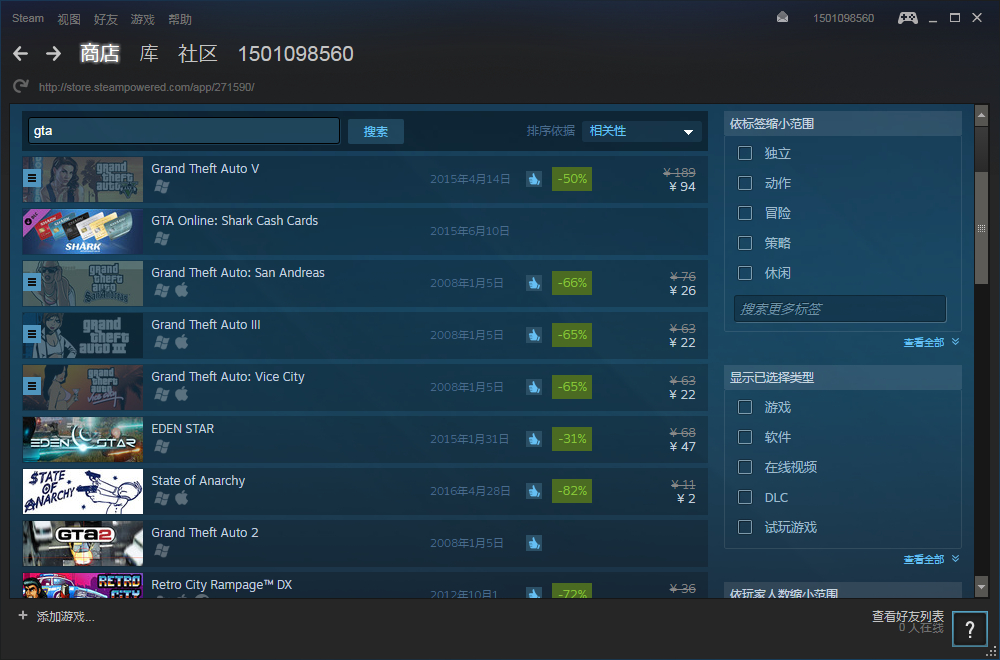Screen dimensions: 1000x660
Task: Check the 休闲 tag filter
Action: [x=745, y=273]
